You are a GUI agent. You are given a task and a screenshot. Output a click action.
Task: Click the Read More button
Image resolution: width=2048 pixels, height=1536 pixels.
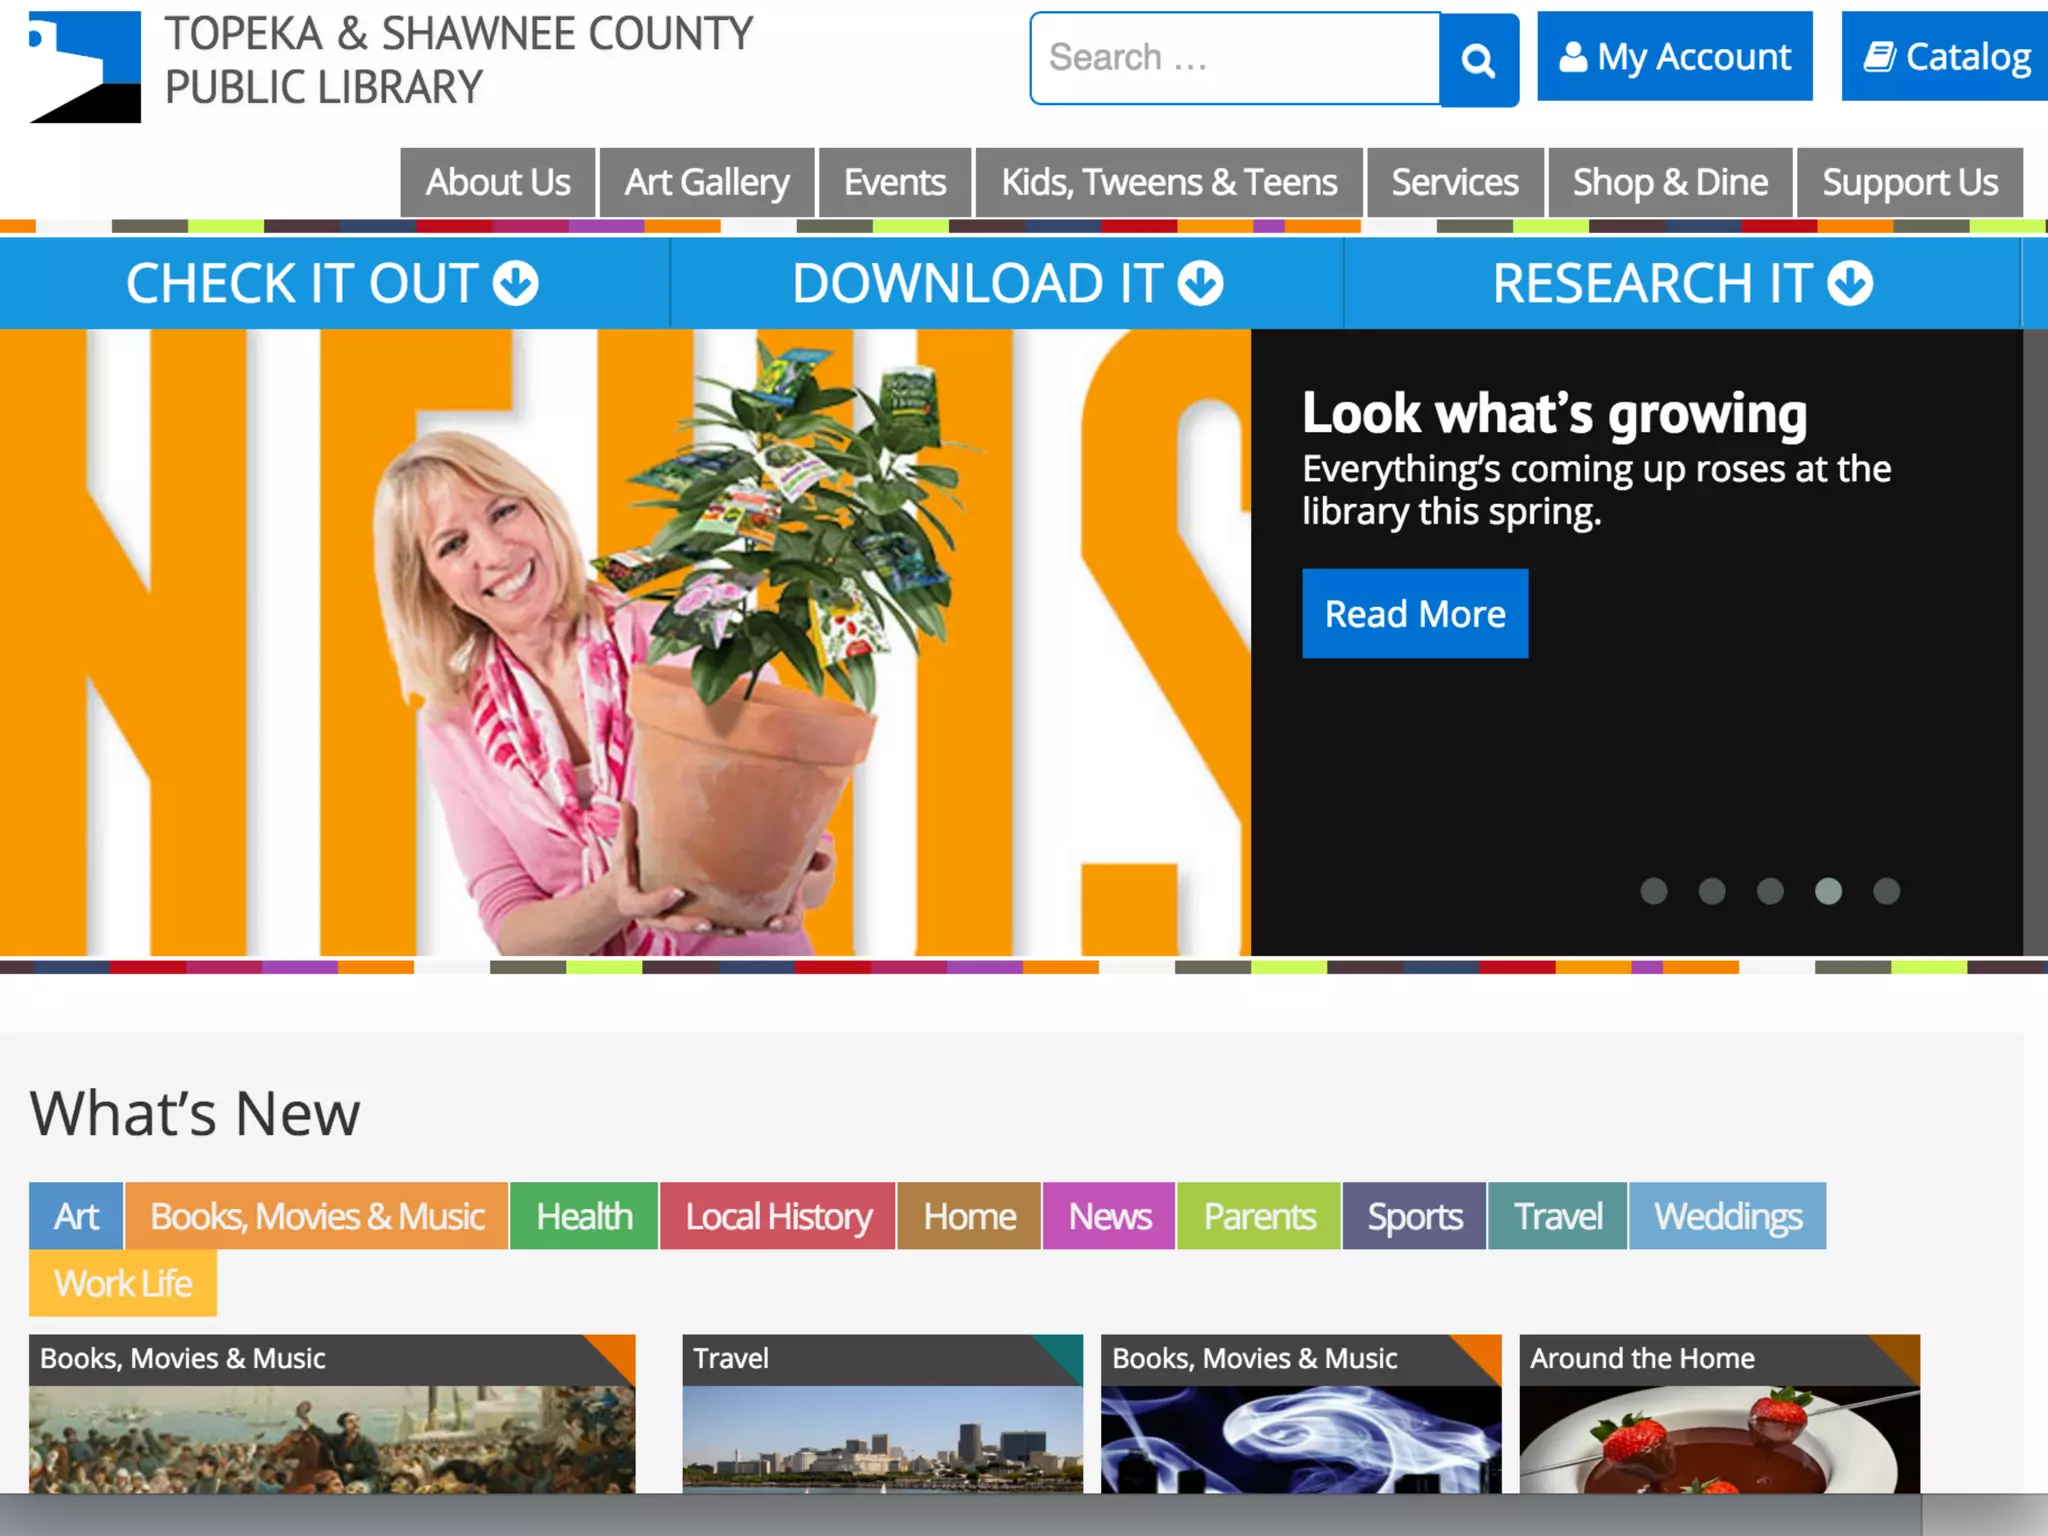click(1414, 613)
